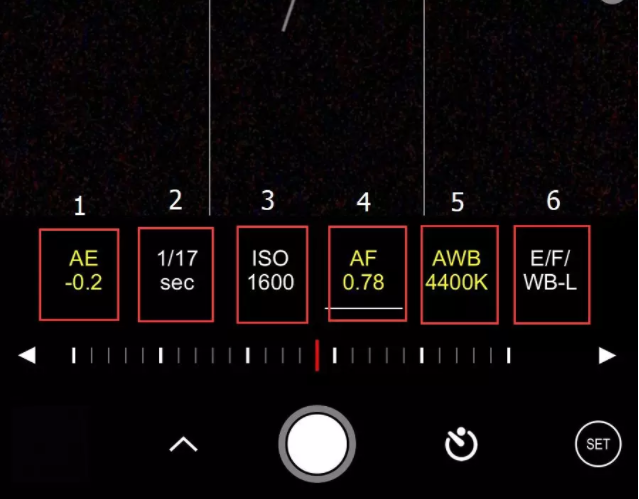Click the leftmost thick tick on the dial

pos(74,355)
